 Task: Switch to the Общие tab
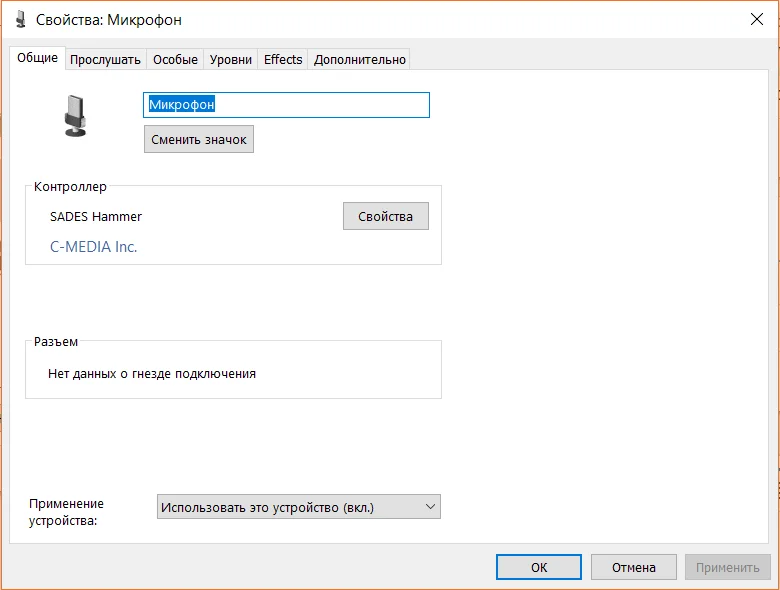[37, 58]
